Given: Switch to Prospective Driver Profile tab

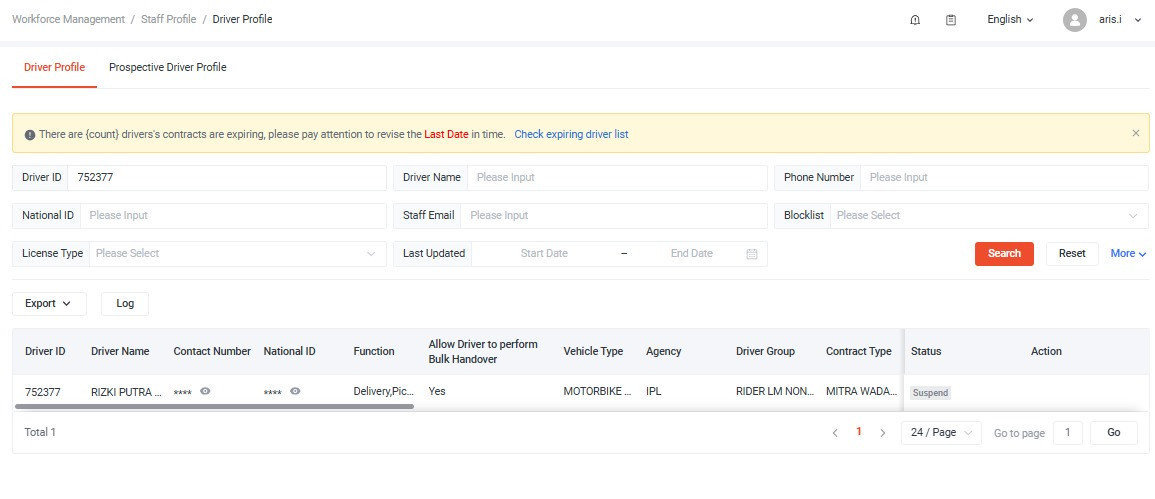Looking at the screenshot, I should tap(167, 68).
